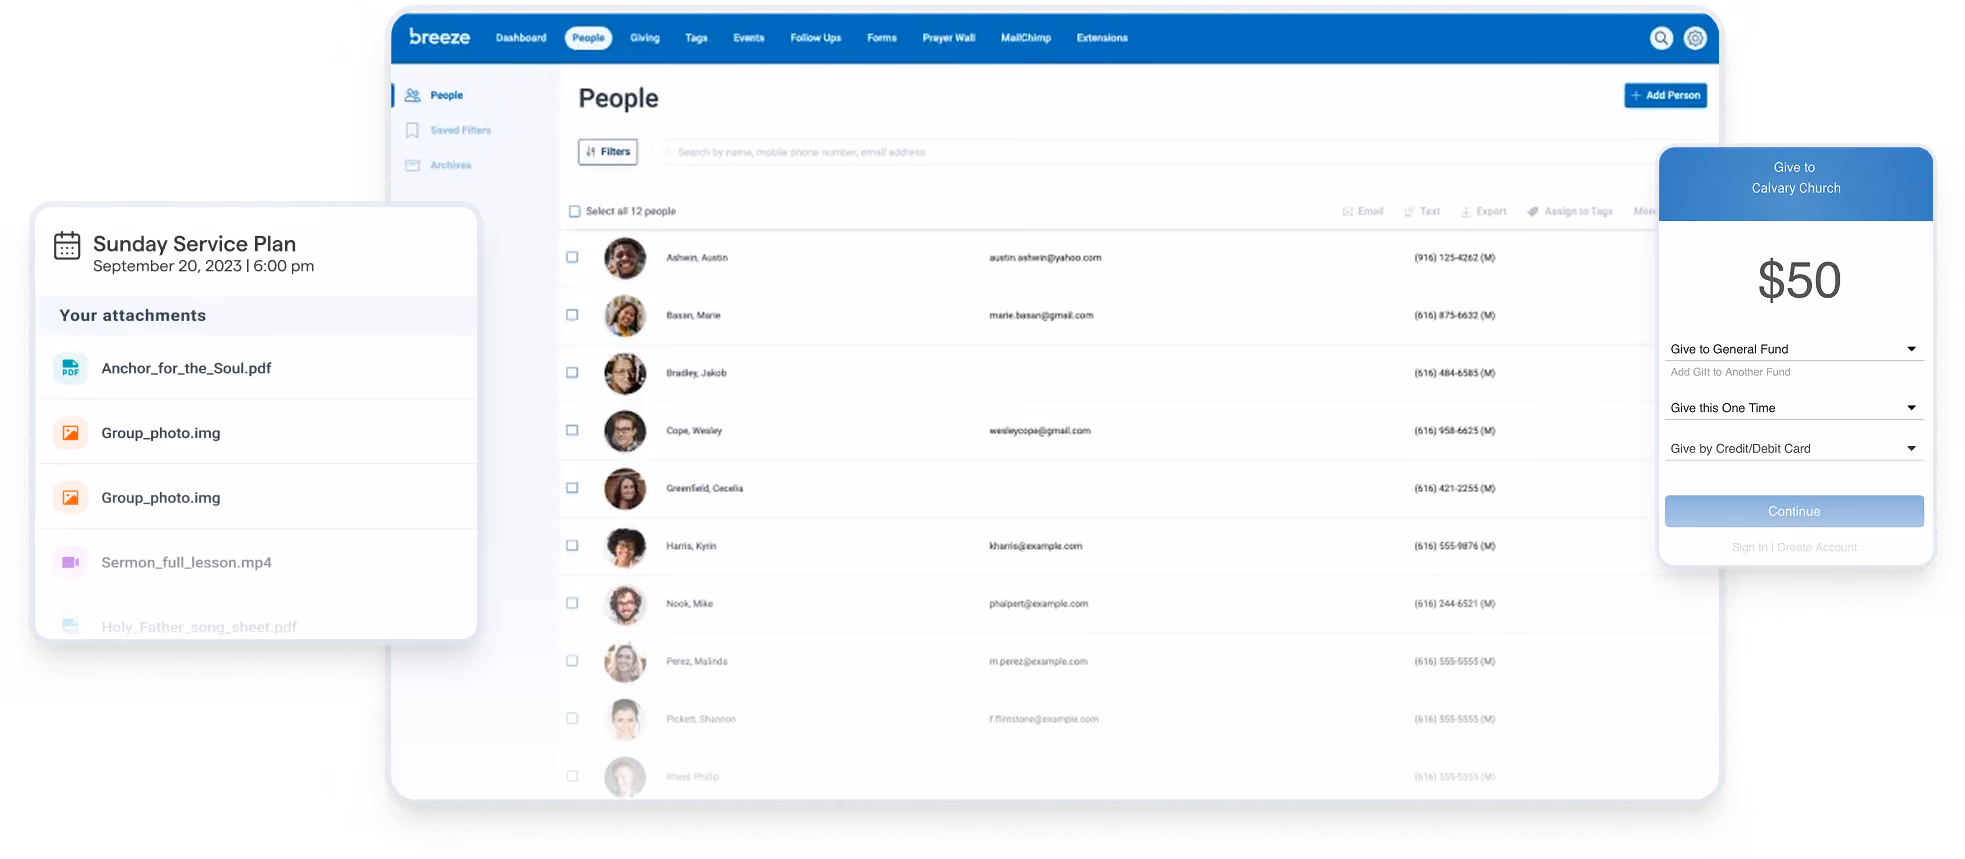
Task: Click the Archives sidebar icon
Action: coord(412,165)
